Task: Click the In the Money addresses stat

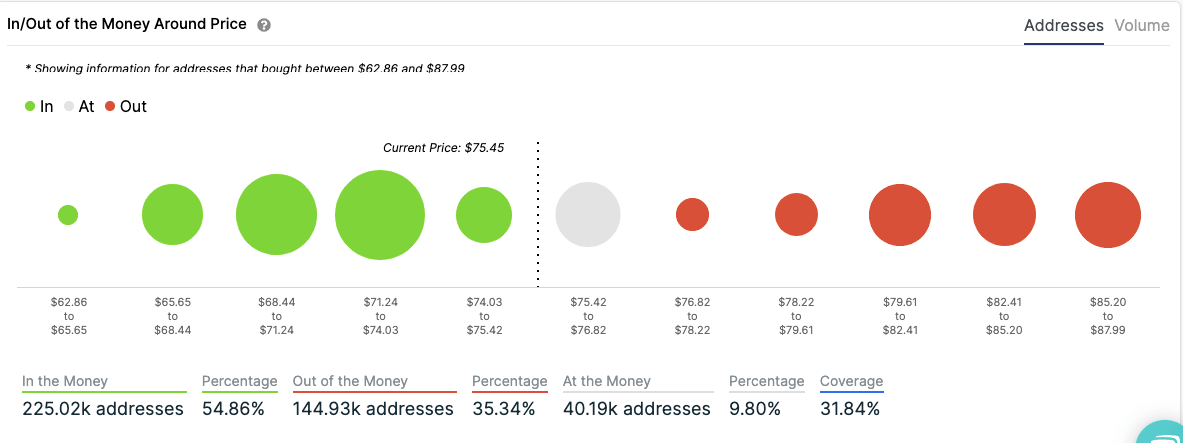Action: 103,408
